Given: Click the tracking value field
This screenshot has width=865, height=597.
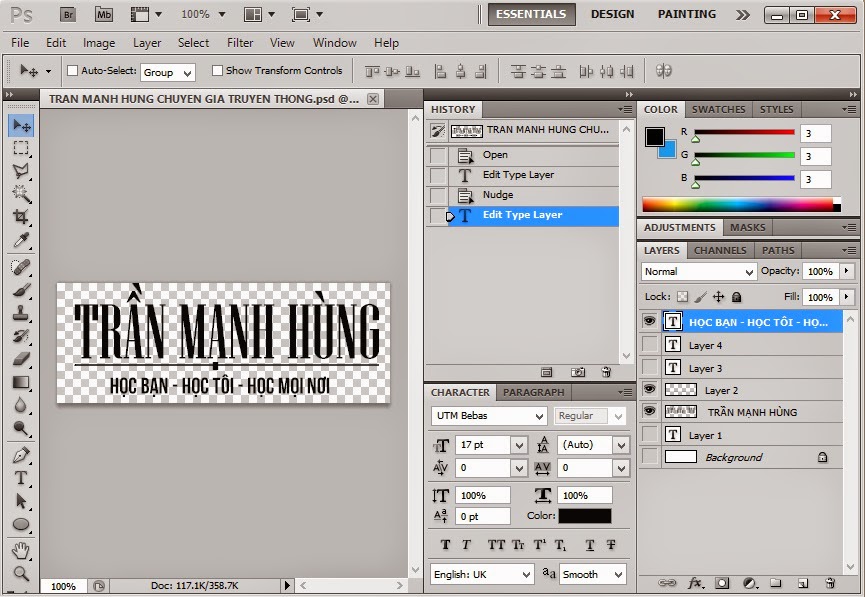Looking at the screenshot, I should (585, 468).
